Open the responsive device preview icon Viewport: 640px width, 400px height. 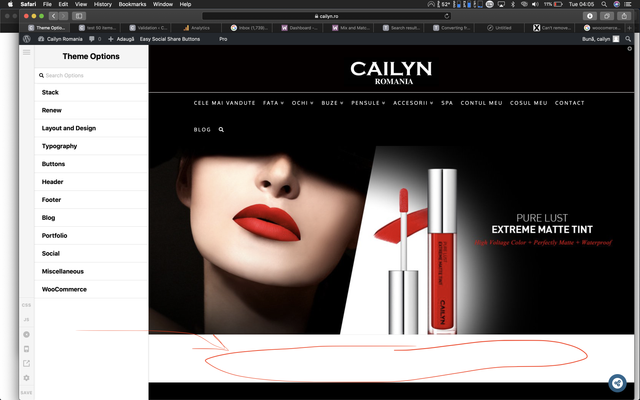tap(27, 349)
